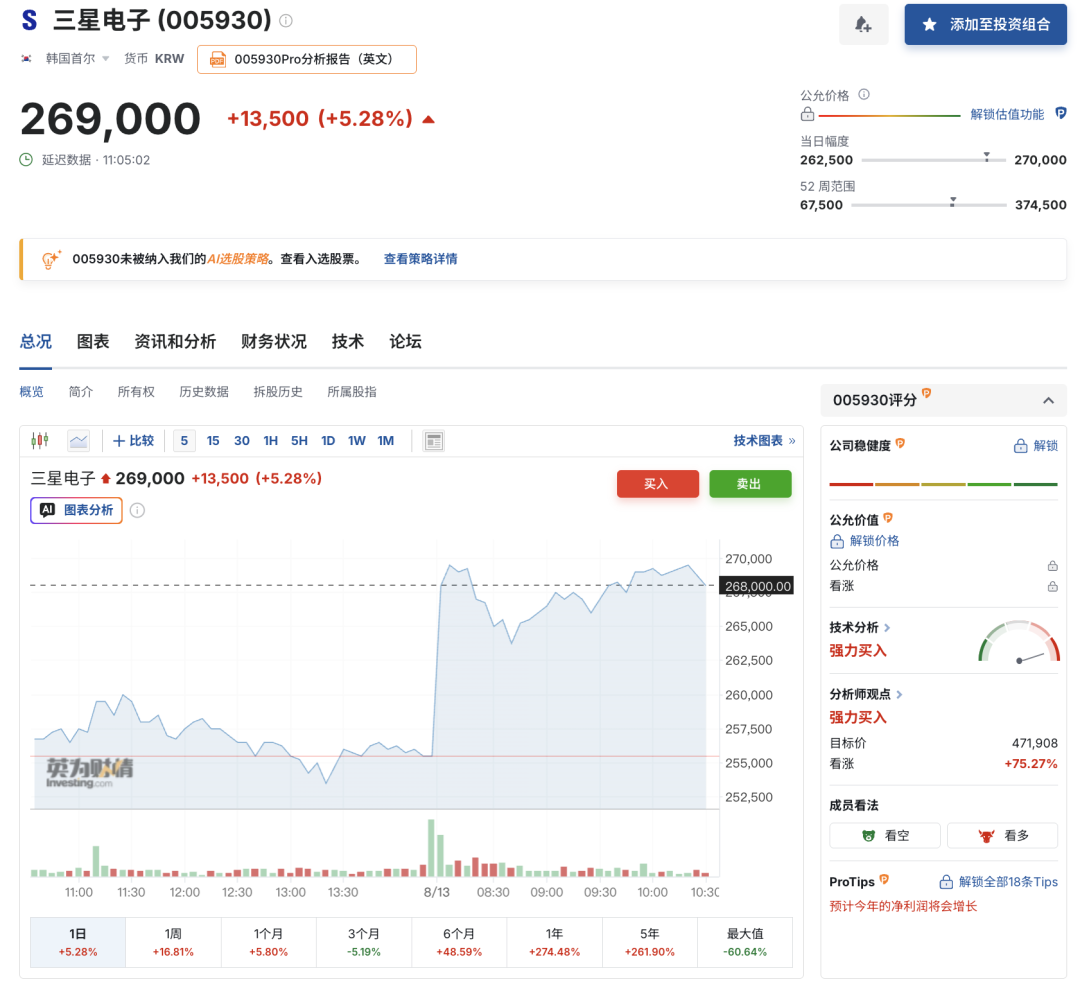Select the 1周 range
Image resolution: width=1080 pixels, height=989 pixels.
pyautogui.click(x=173, y=942)
